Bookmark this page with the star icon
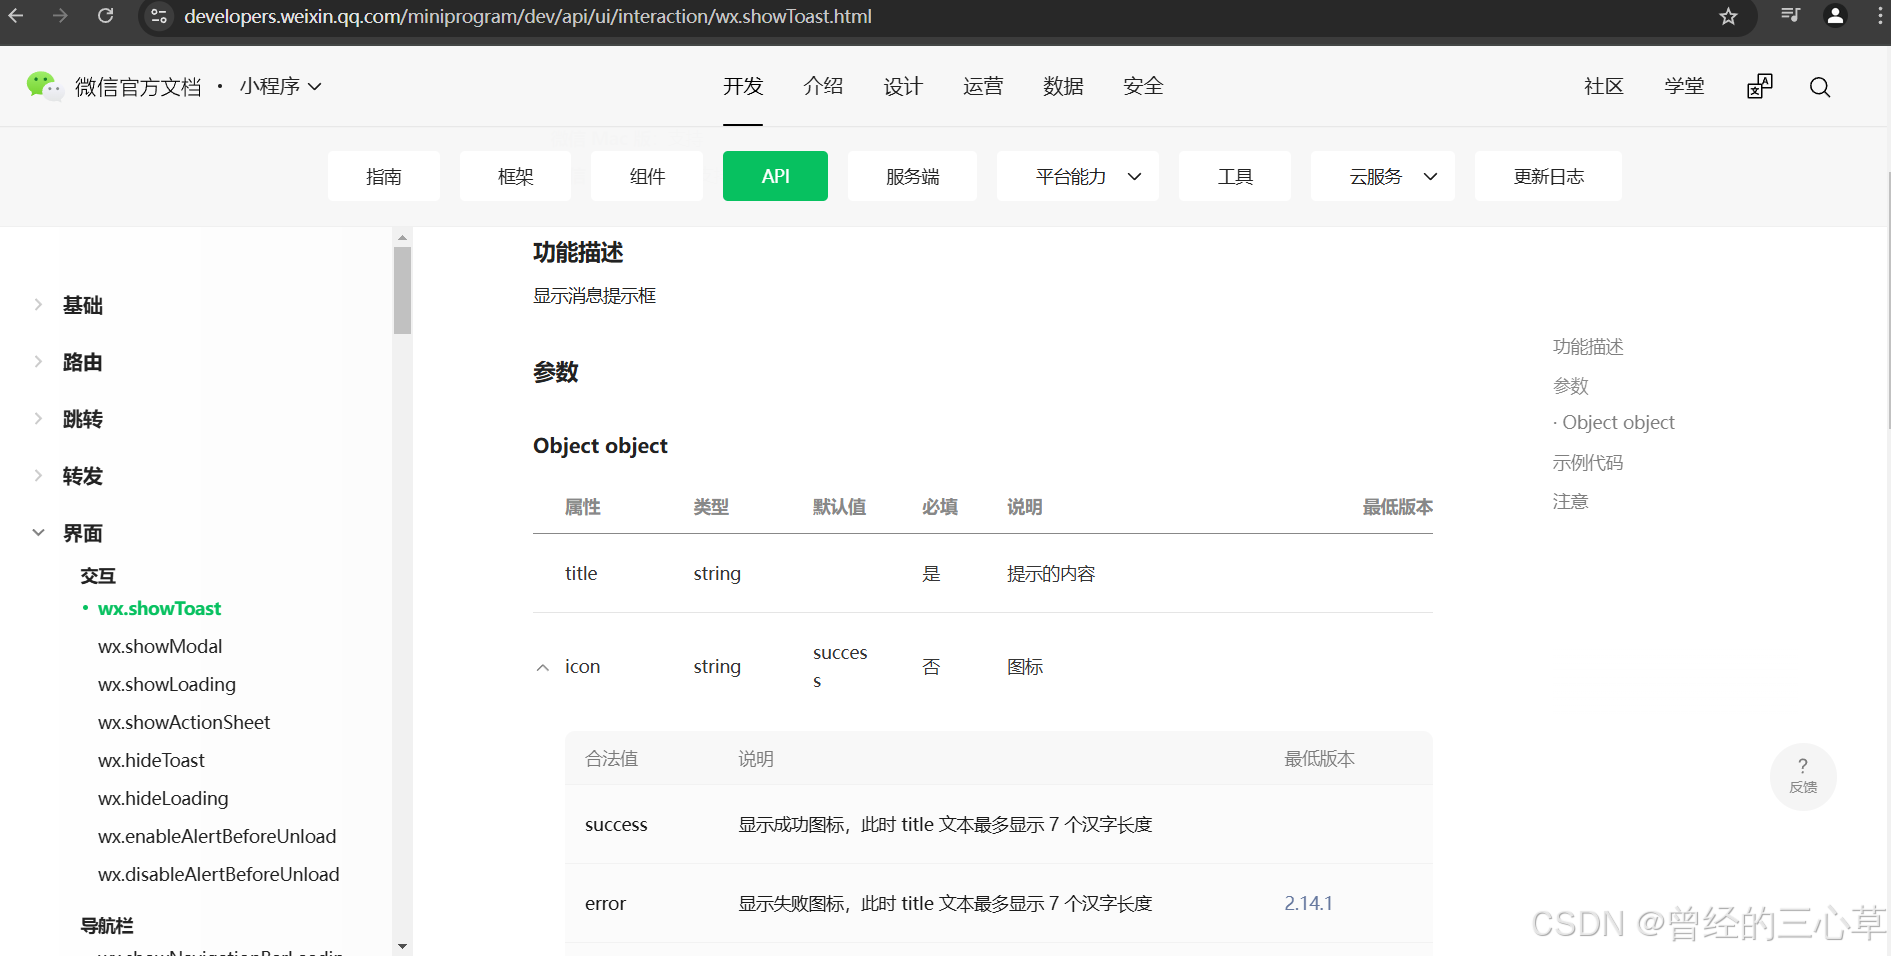Screen dimensions: 1891x956 (x=1728, y=16)
